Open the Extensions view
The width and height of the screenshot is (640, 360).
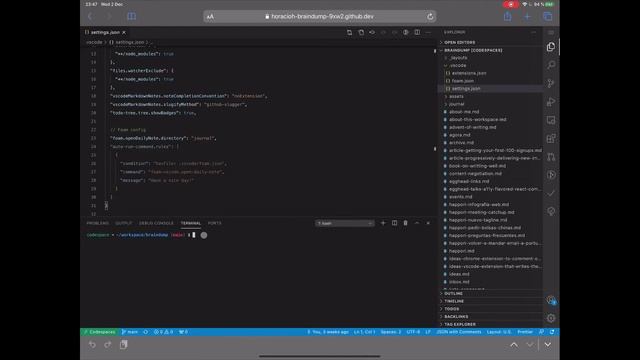551,138
